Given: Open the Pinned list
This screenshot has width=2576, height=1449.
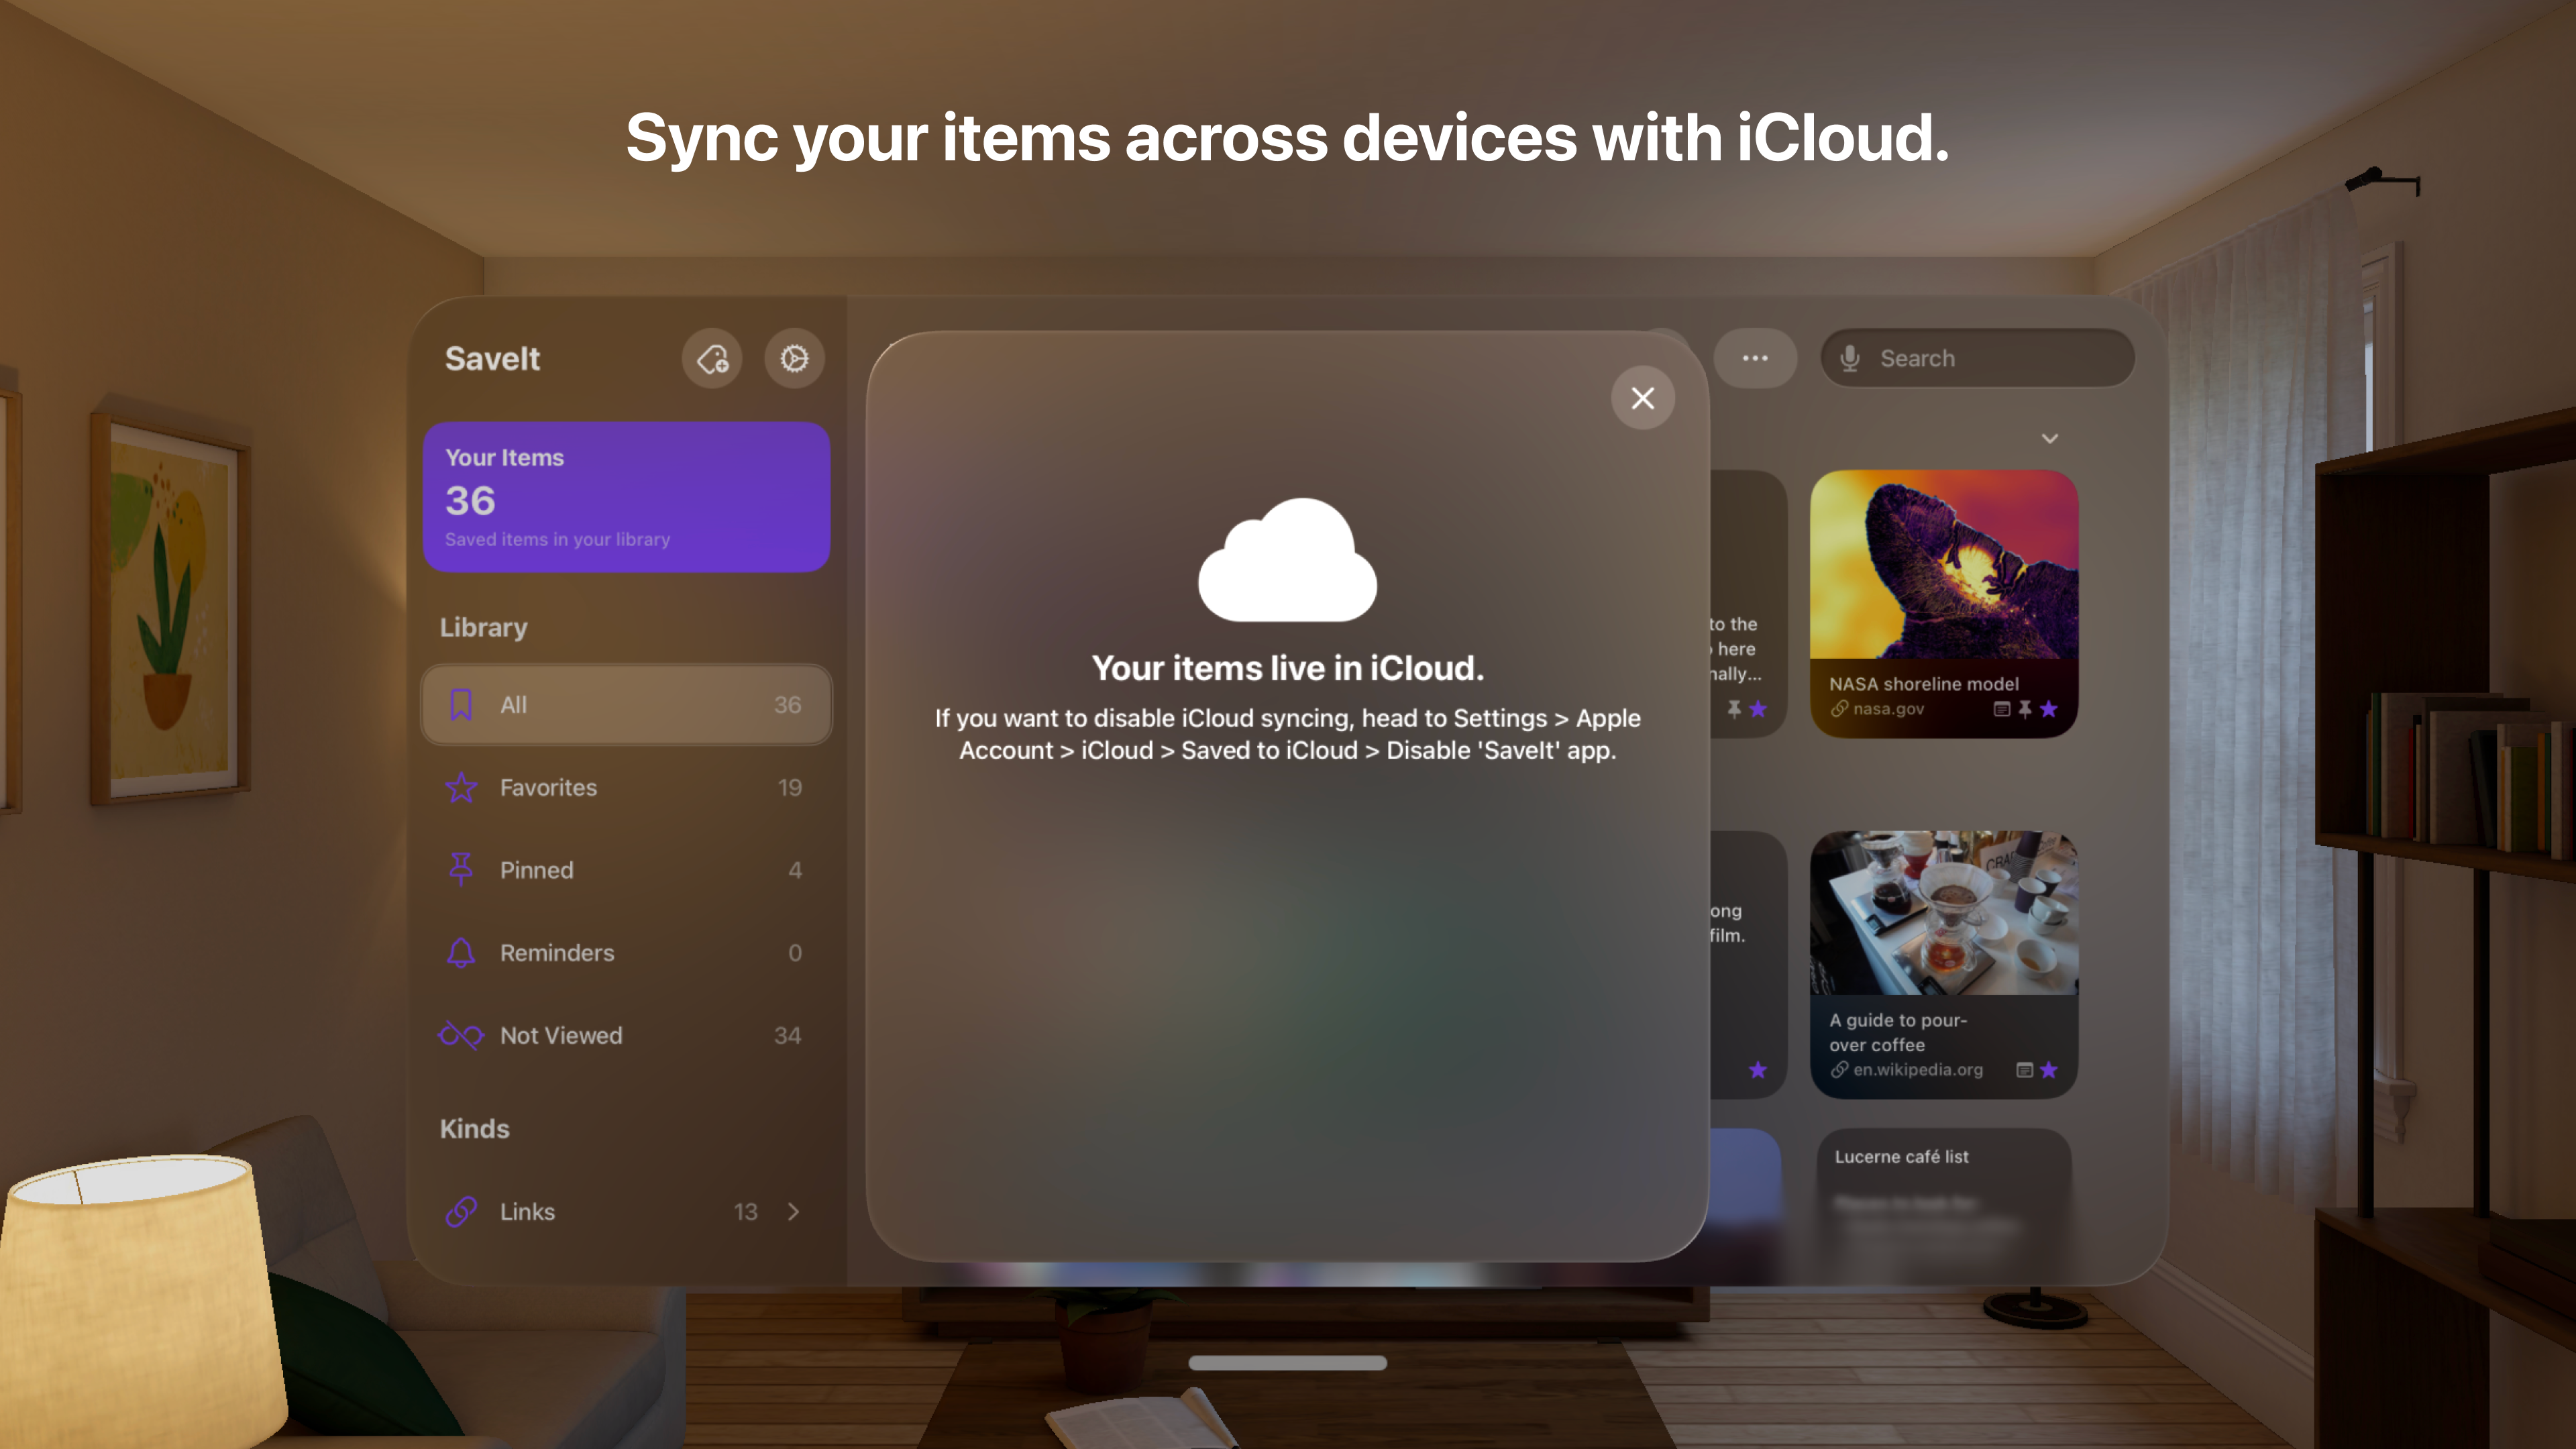Looking at the screenshot, I should coord(626,870).
